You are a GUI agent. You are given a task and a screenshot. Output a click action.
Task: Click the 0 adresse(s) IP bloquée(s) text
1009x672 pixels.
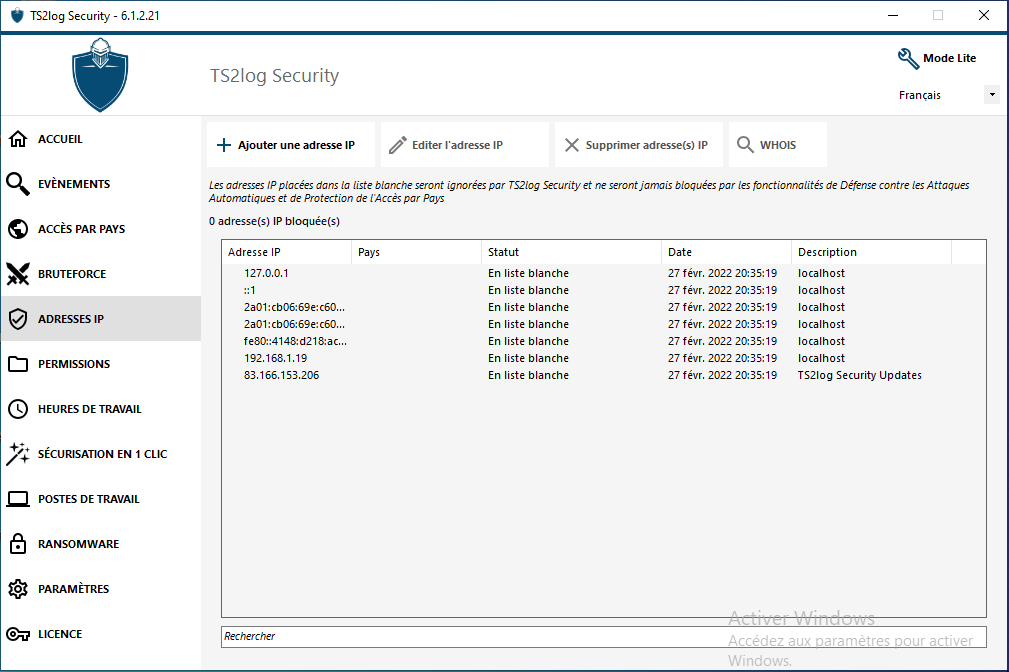274,221
